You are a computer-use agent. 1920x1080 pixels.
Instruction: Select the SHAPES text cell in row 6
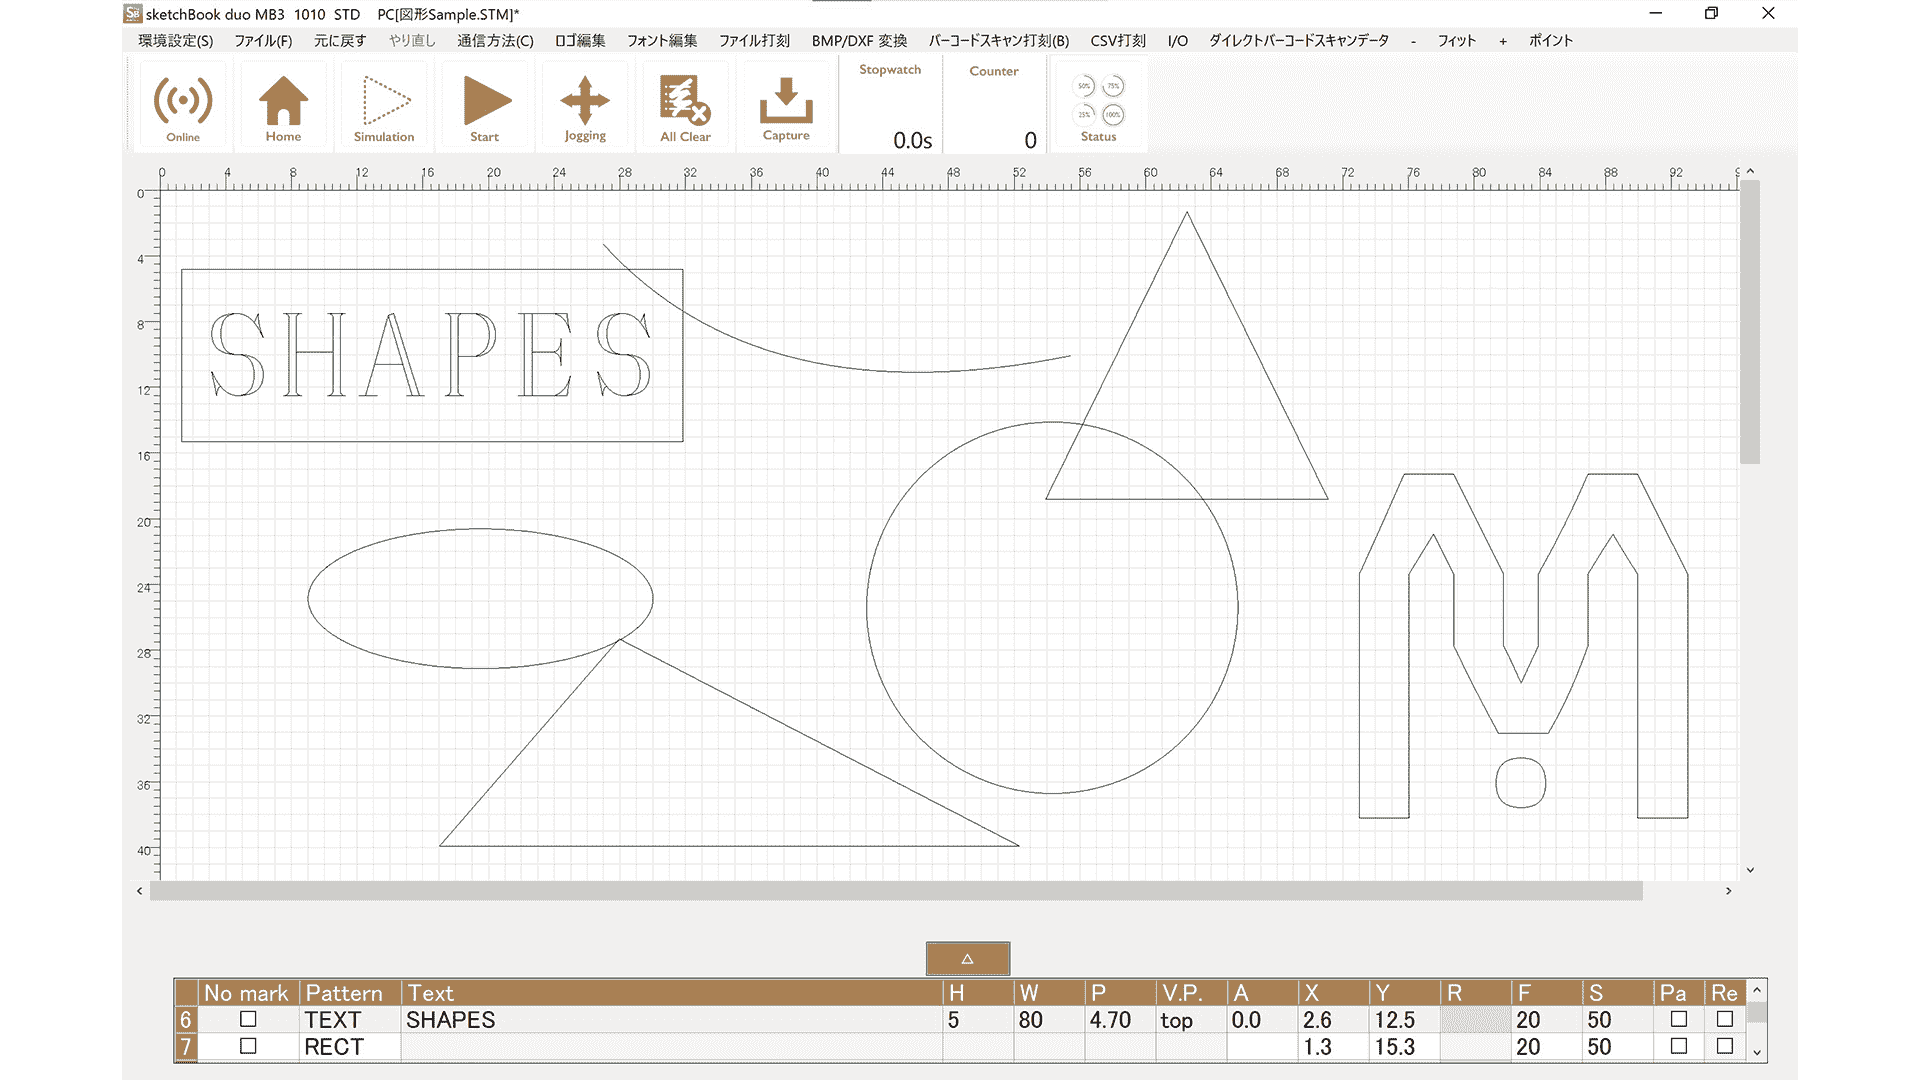671,1019
